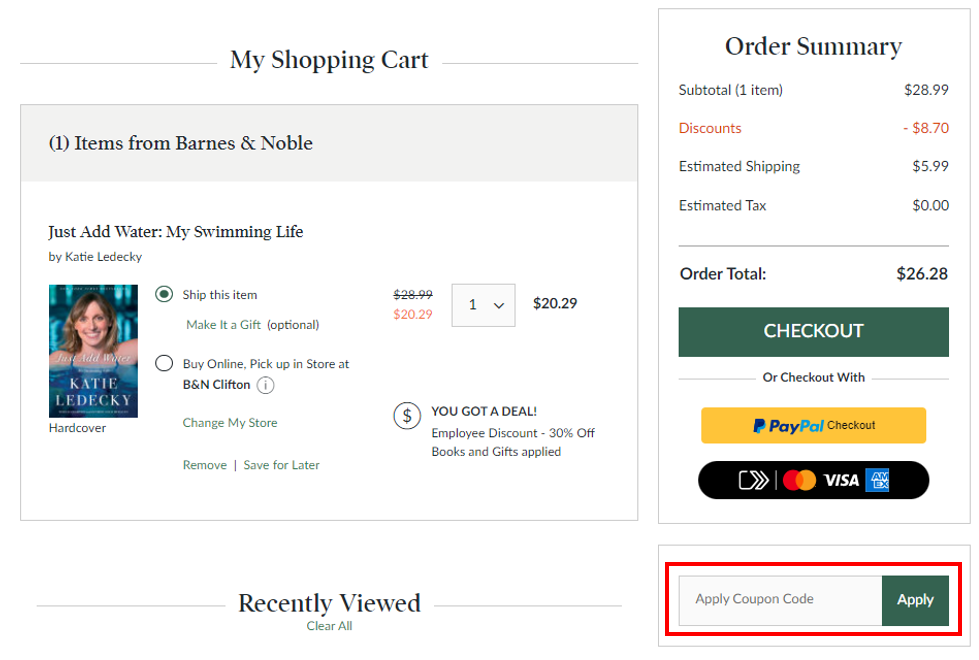
Task: Click the Visa payment icon
Action: [x=841, y=480]
